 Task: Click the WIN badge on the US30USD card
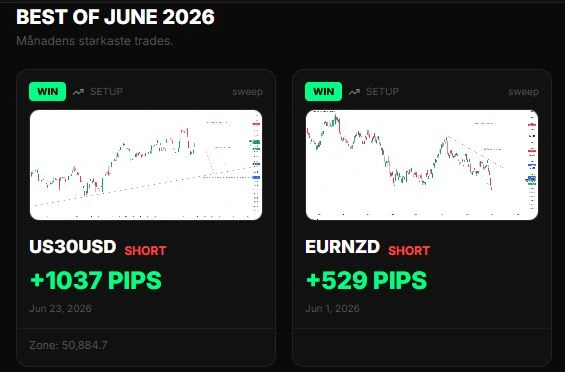(48, 92)
